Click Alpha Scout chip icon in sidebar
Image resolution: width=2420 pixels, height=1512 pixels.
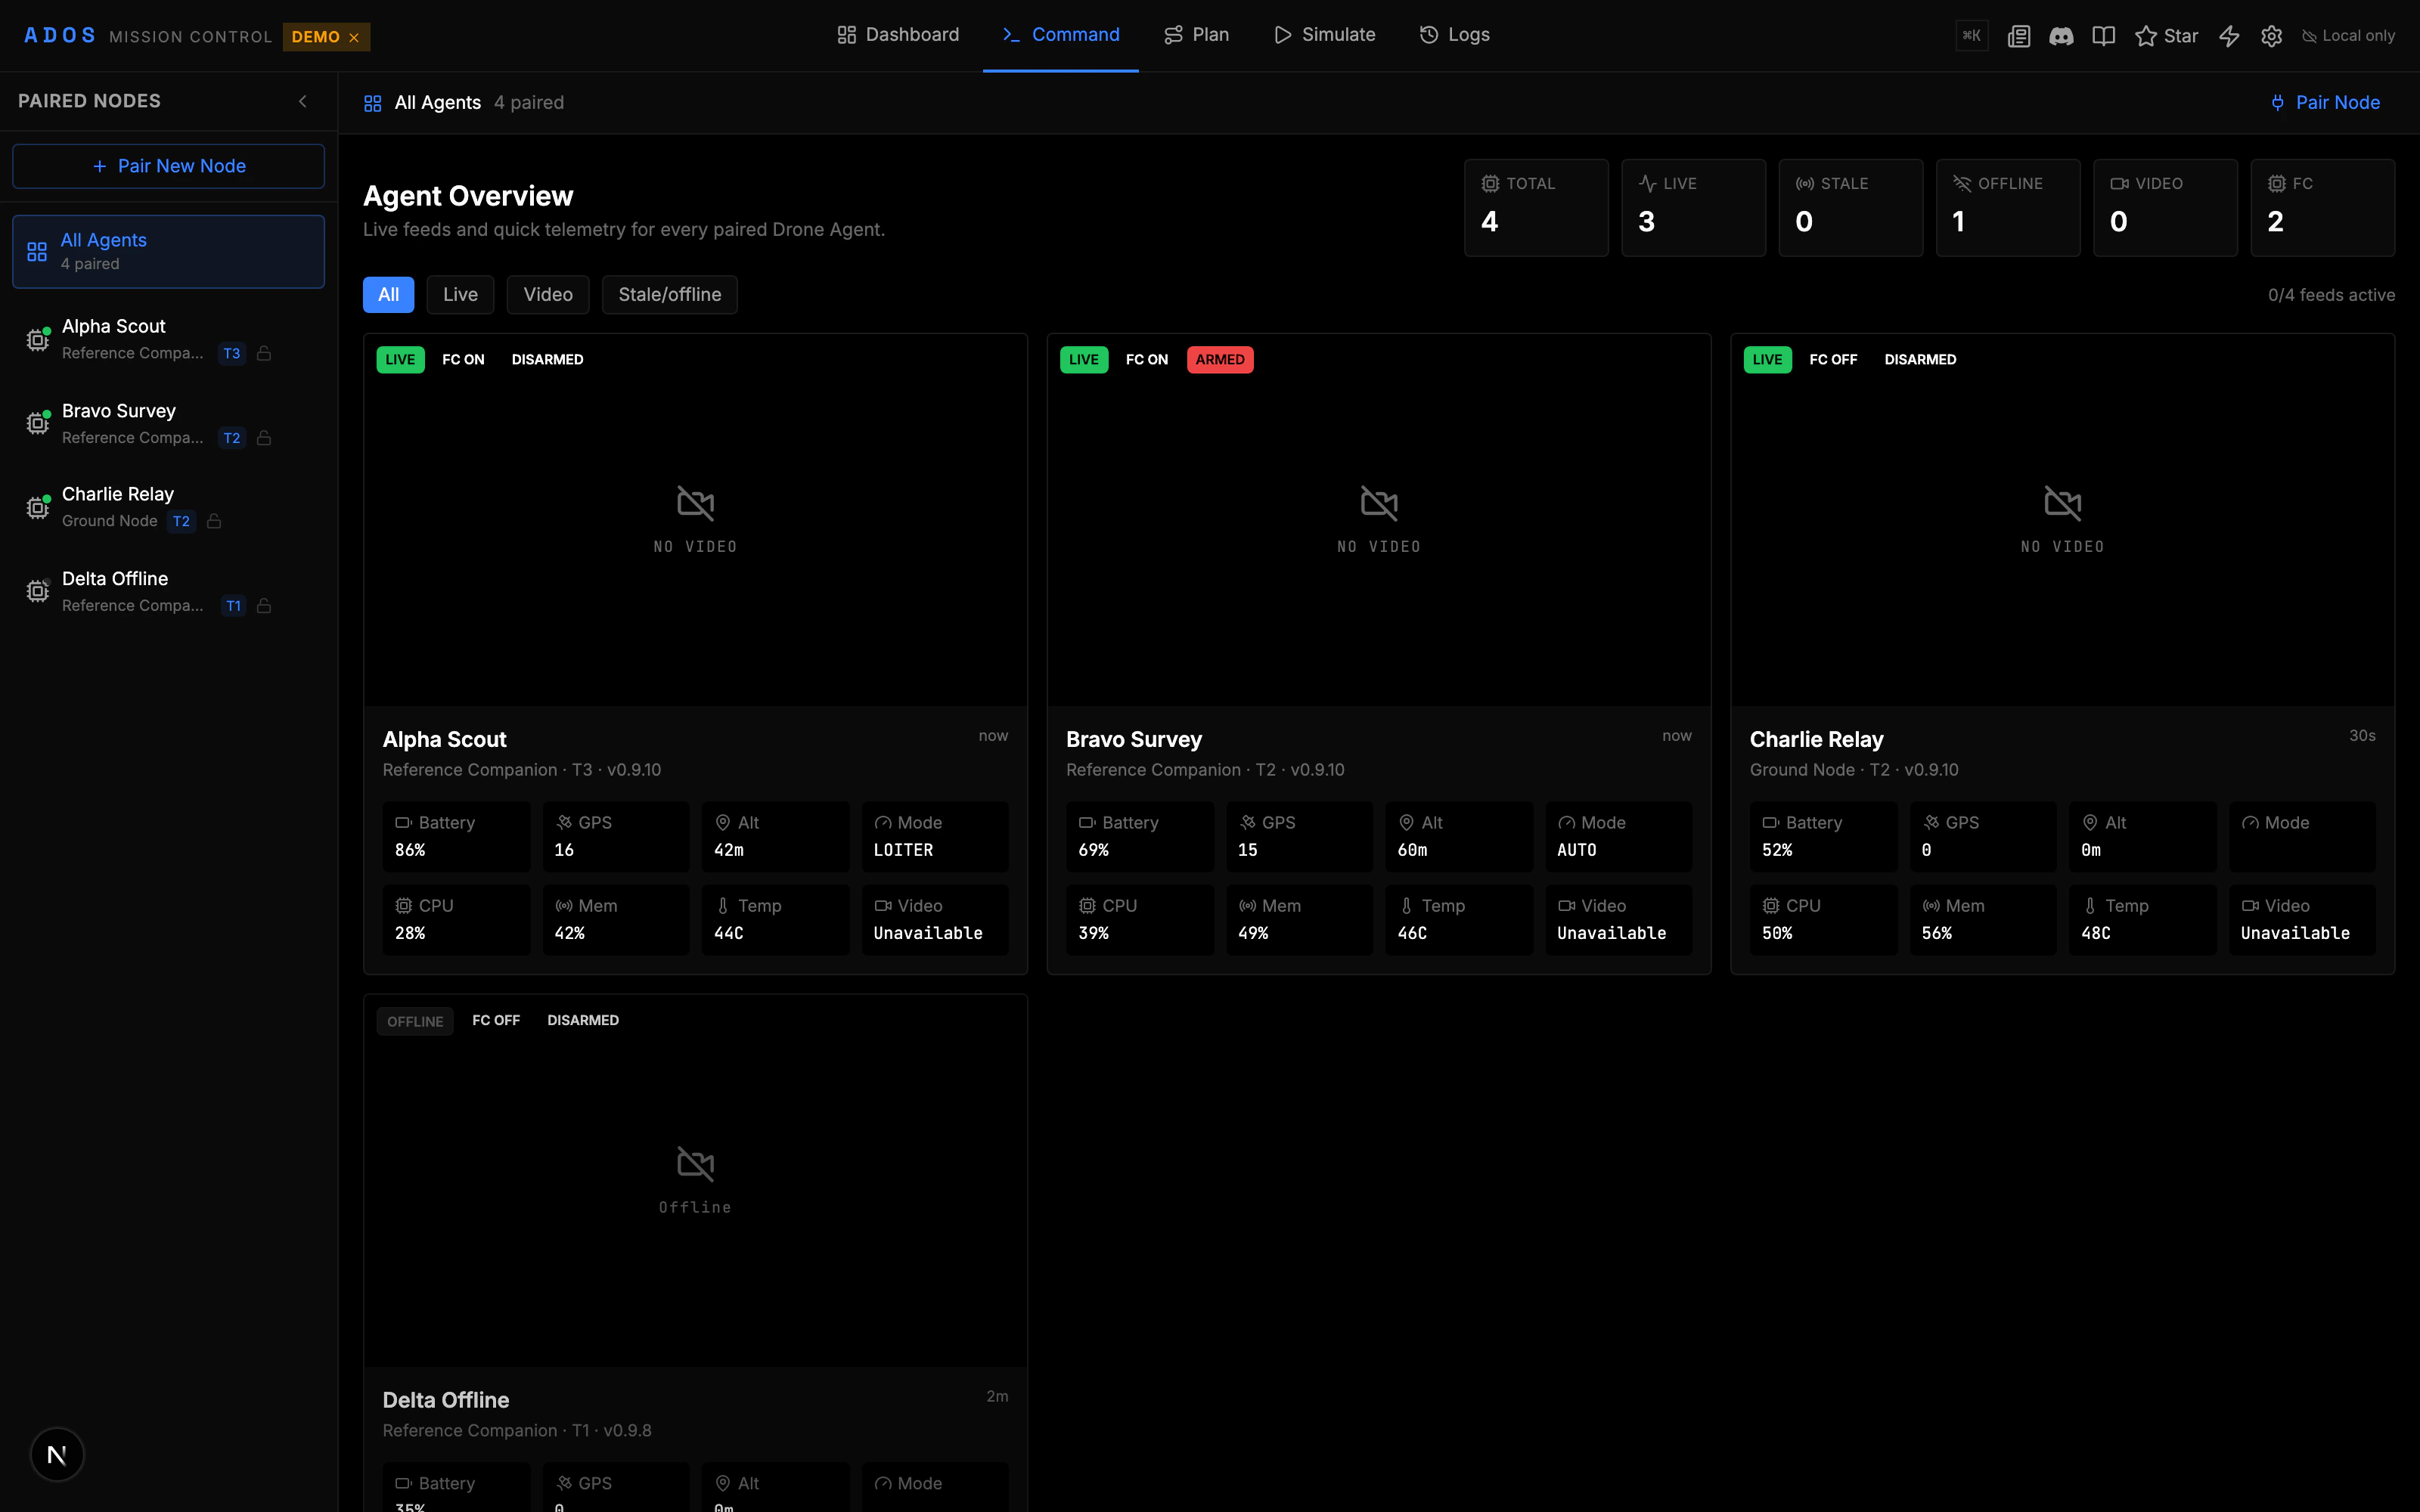pyautogui.click(x=37, y=340)
